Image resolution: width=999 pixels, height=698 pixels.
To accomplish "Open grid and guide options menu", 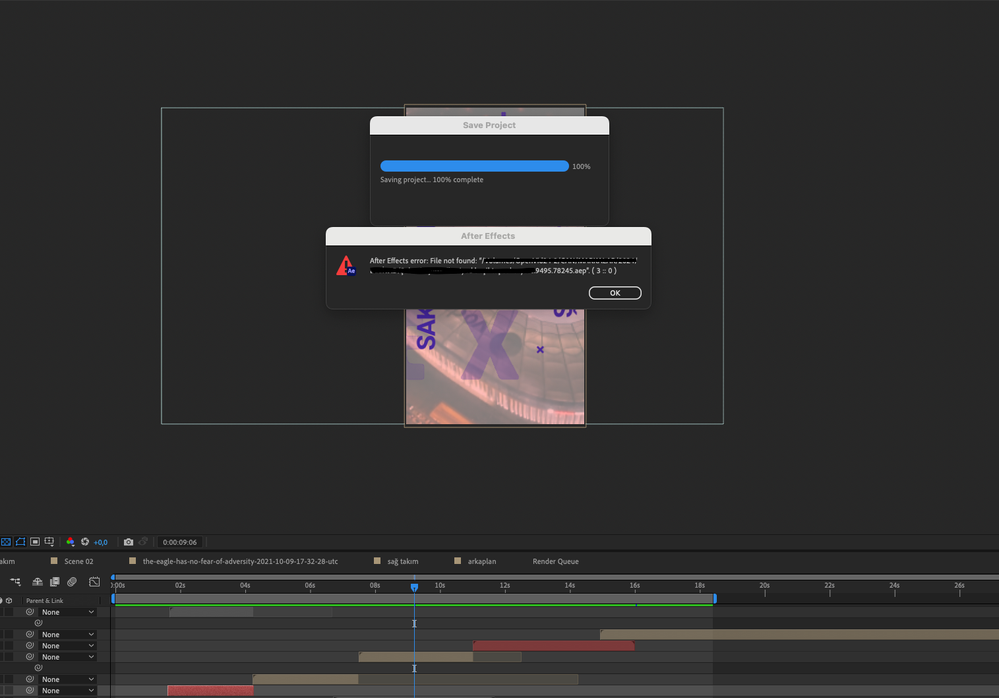I will point(49,542).
